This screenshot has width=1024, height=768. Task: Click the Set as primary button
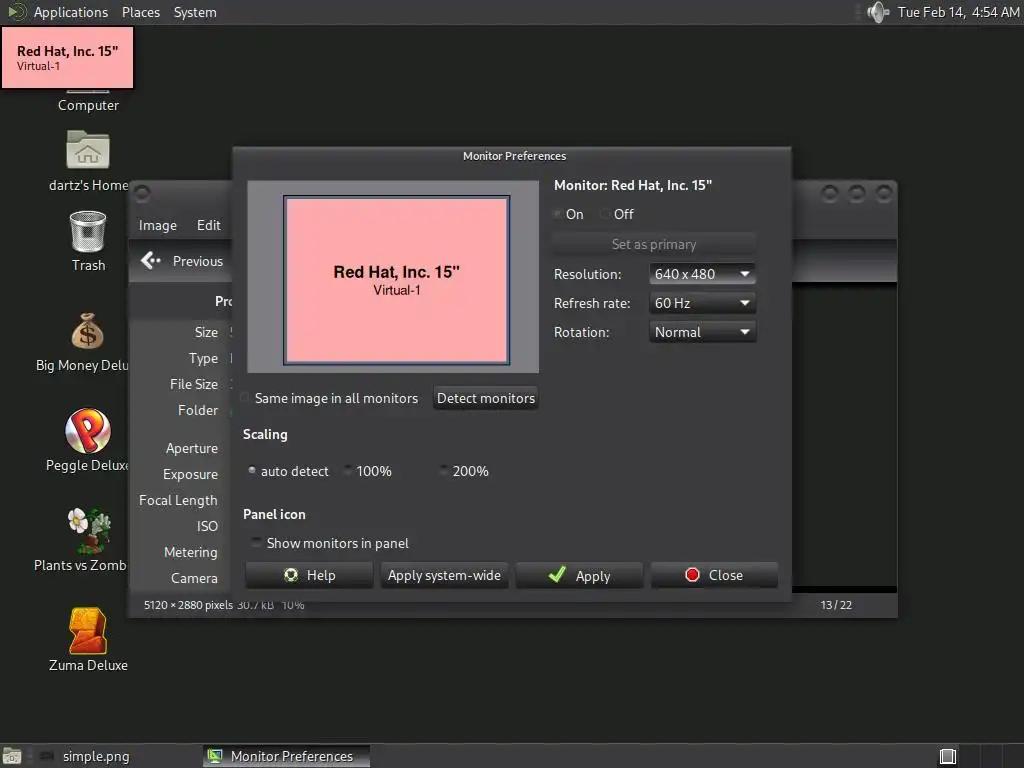tap(654, 244)
